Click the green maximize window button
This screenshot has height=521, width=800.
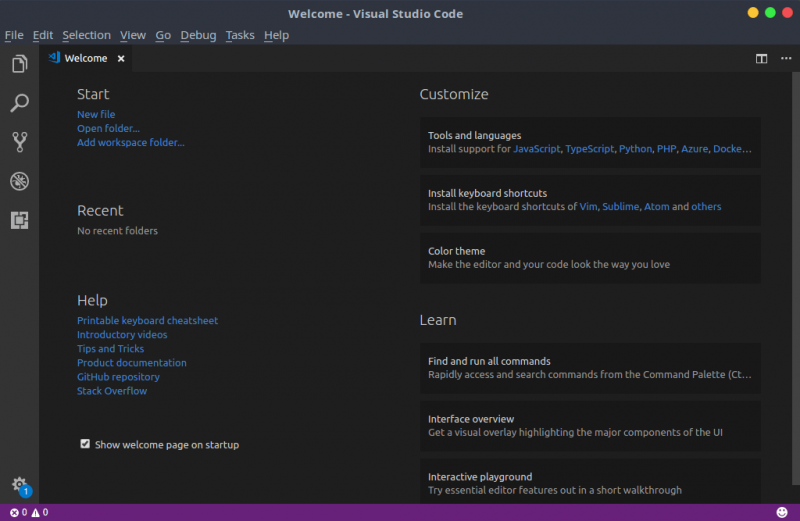(x=770, y=13)
